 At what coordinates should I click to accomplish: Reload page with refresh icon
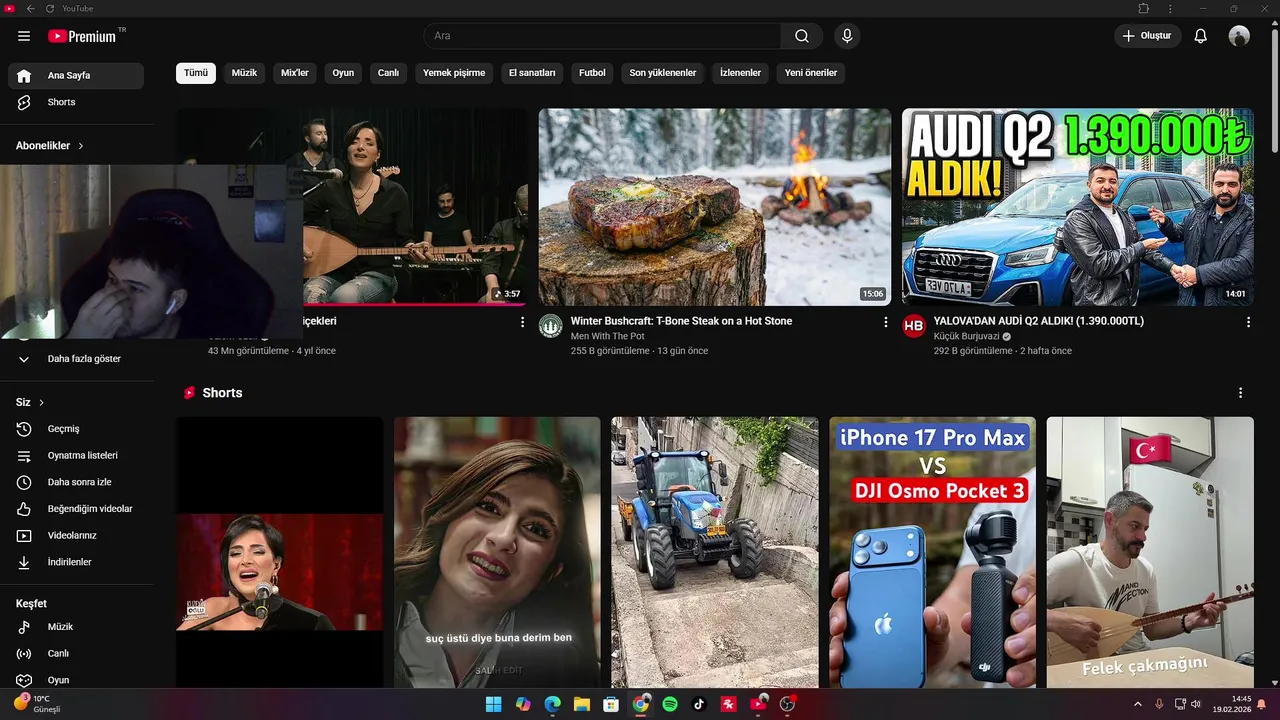click(50, 8)
